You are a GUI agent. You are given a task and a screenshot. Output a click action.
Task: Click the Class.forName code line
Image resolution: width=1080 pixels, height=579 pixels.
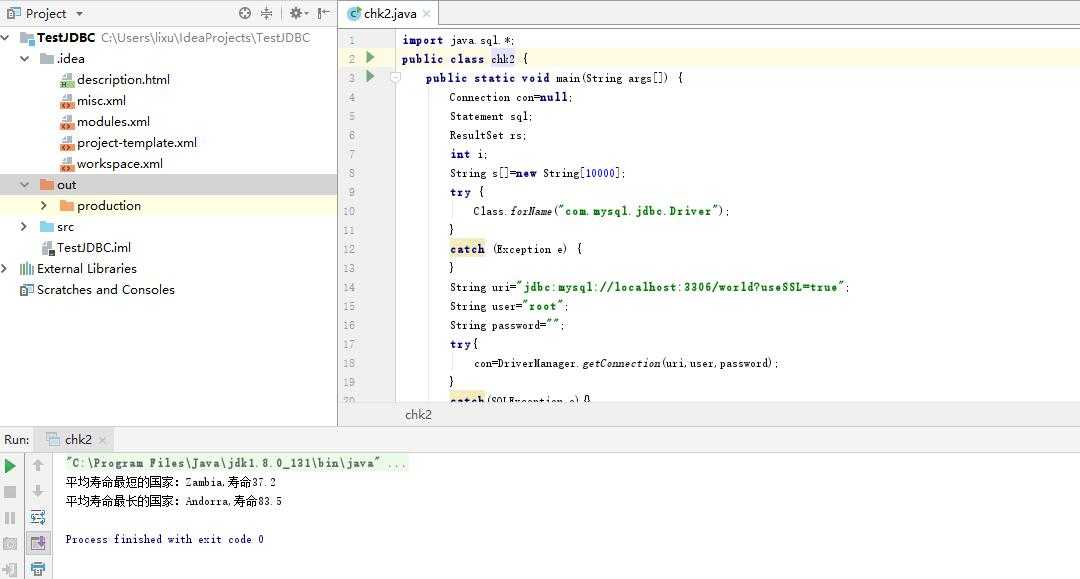pyautogui.click(x=601, y=211)
